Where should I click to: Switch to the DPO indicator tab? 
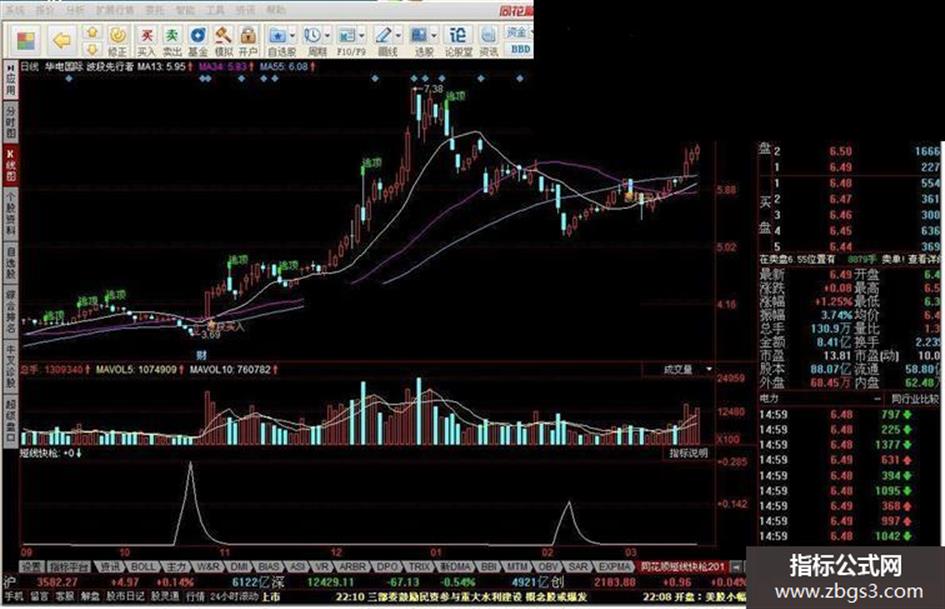[x=387, y=567]
